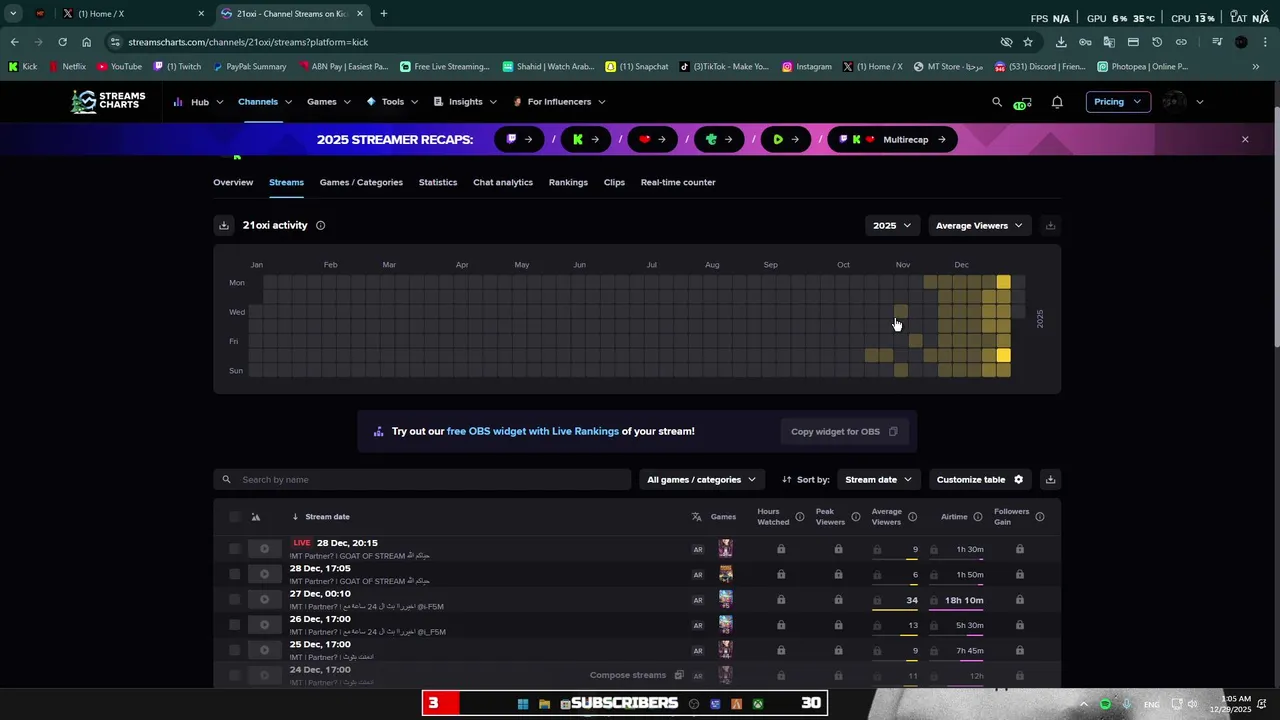1280x720 pixels.
Task: Check the 28 Dec, 17:05 stream checkbox
Action: [235, 574]
